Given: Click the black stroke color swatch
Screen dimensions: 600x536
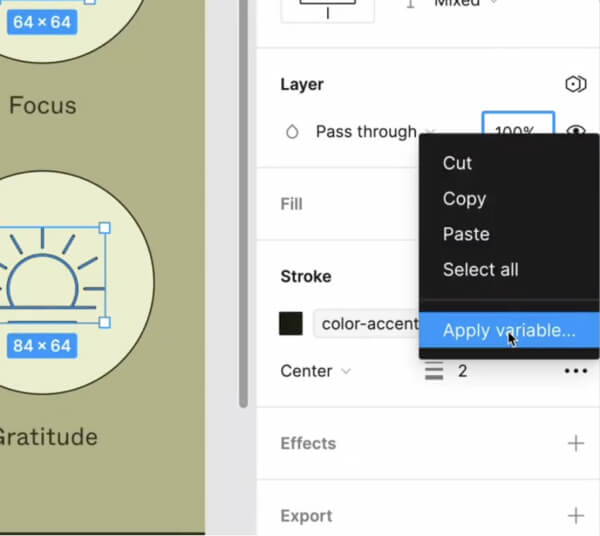Looking at the screenshot, I should [x=291, y=324].
